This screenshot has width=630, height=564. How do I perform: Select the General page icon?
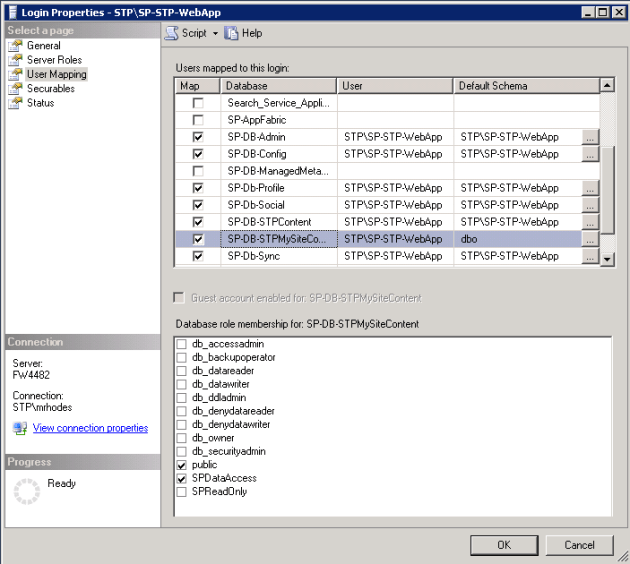[15, 46]
